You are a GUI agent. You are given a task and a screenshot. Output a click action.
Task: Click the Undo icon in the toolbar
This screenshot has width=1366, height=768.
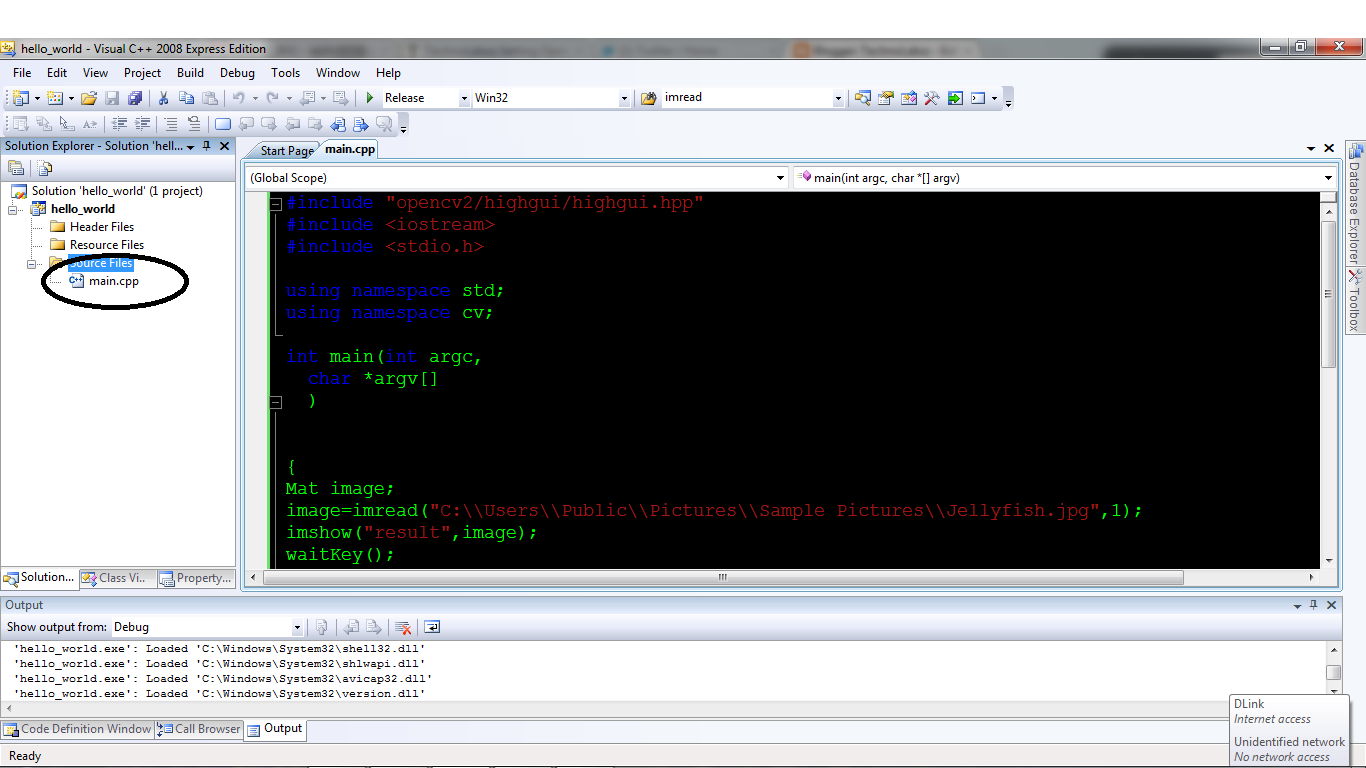pos(237,98)
